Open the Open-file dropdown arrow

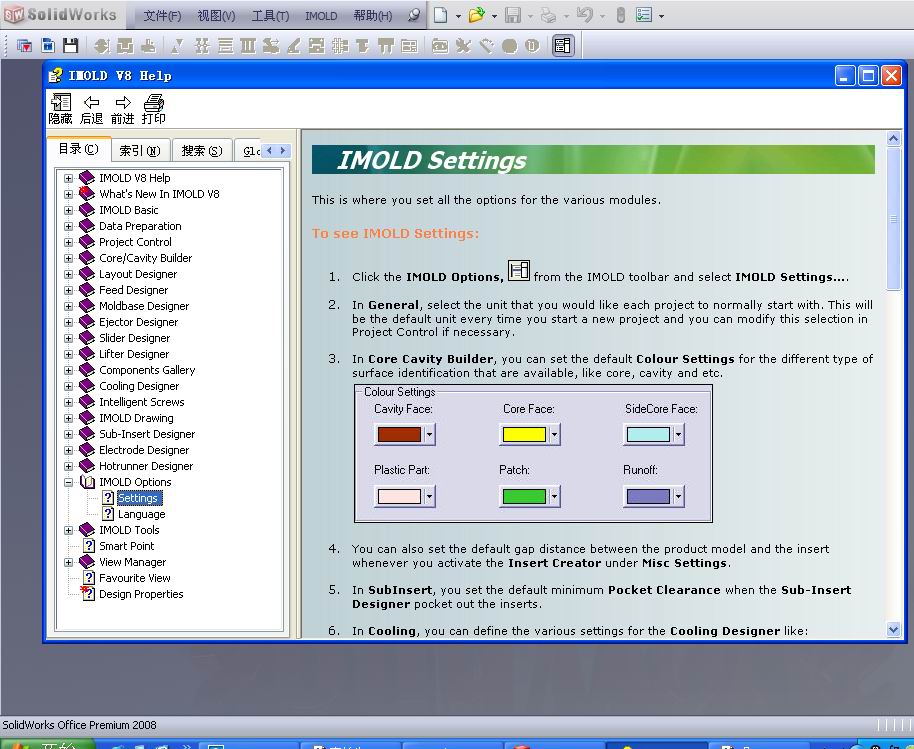(494, 16)
